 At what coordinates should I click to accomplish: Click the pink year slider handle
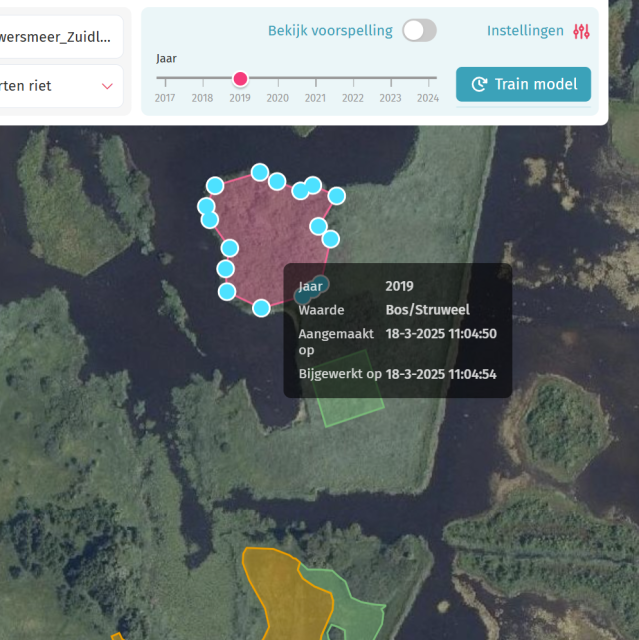tap(240, 78)
